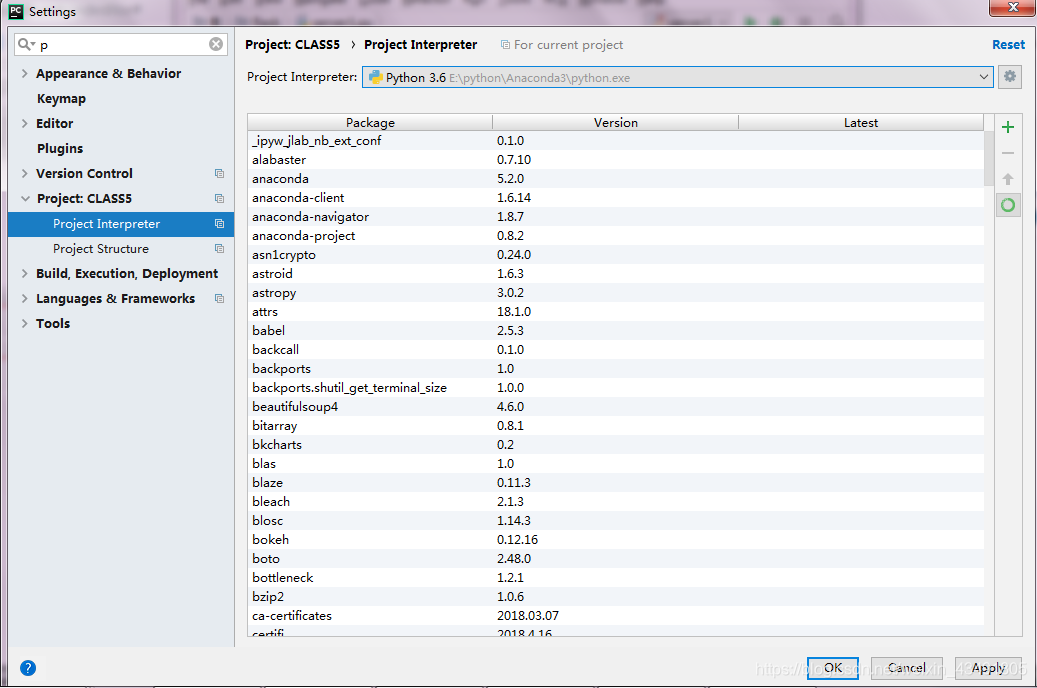Collapse the Project: CLASS5 section

pos(25,198)
